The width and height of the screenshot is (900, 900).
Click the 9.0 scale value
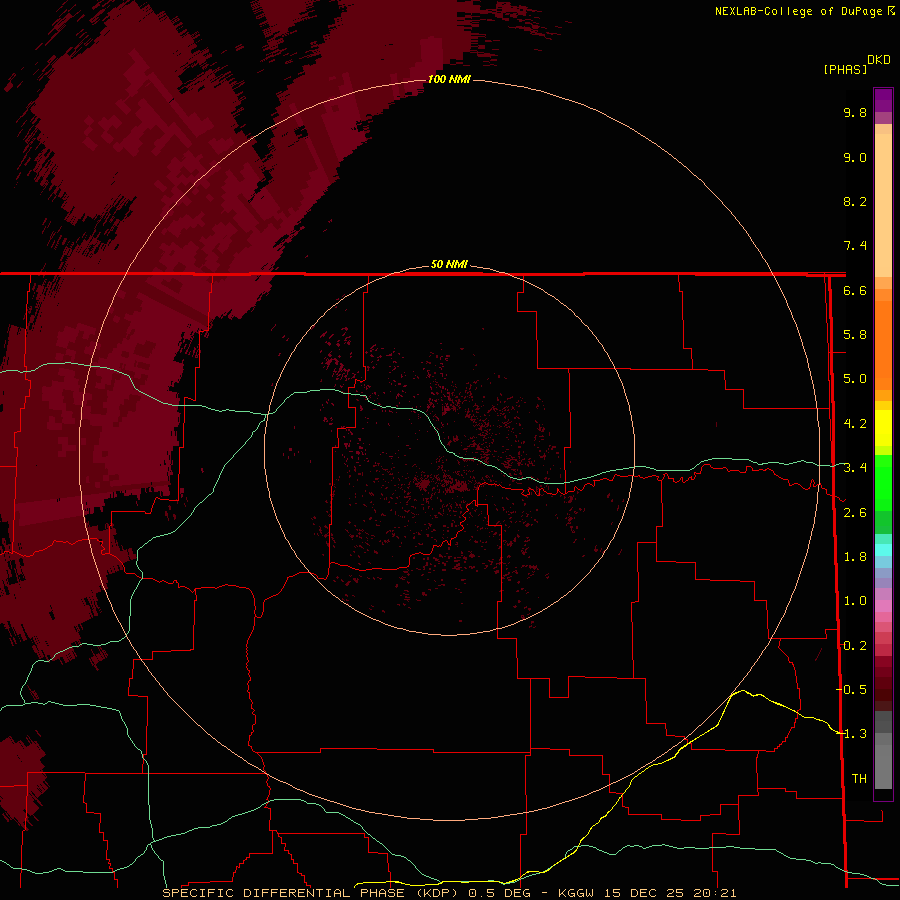(855, 157)
